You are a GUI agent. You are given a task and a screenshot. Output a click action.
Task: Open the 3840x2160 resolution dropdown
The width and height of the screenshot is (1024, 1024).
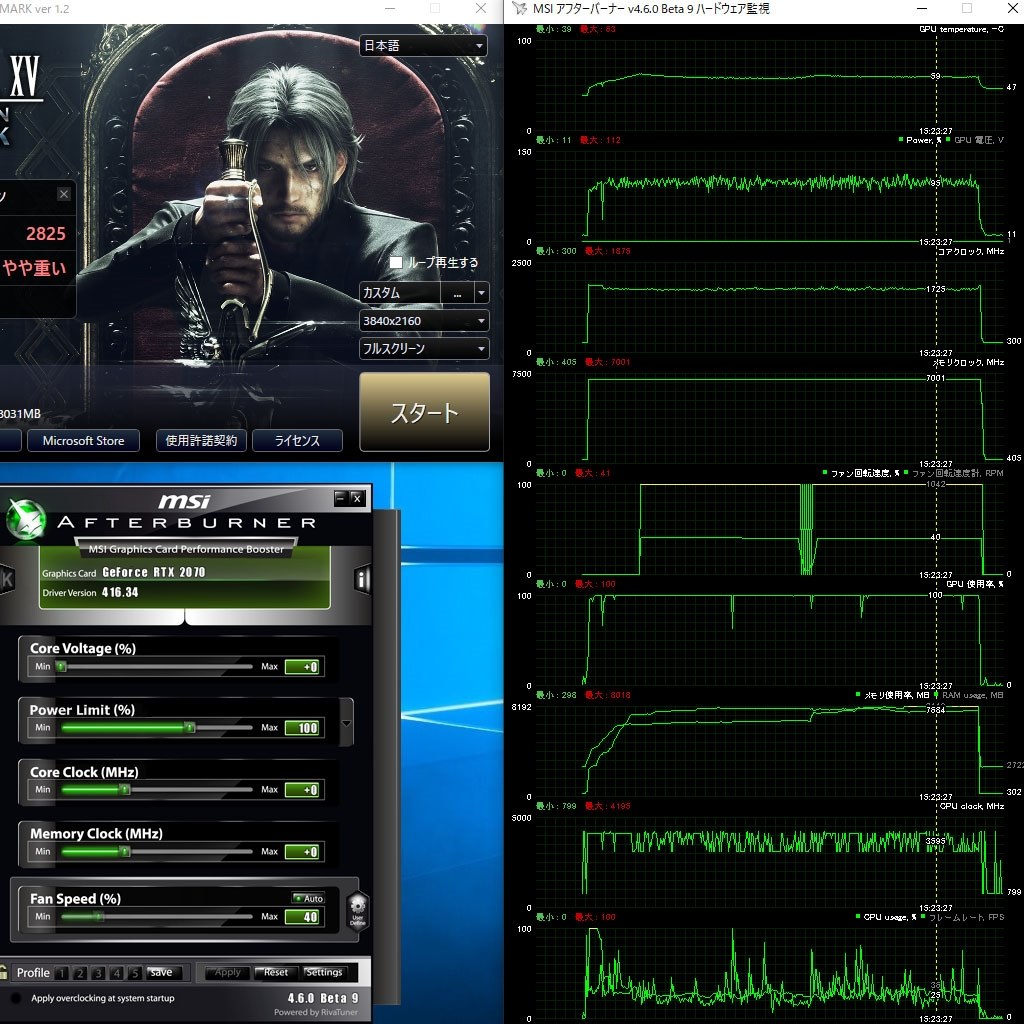click(x=424, y=321)
